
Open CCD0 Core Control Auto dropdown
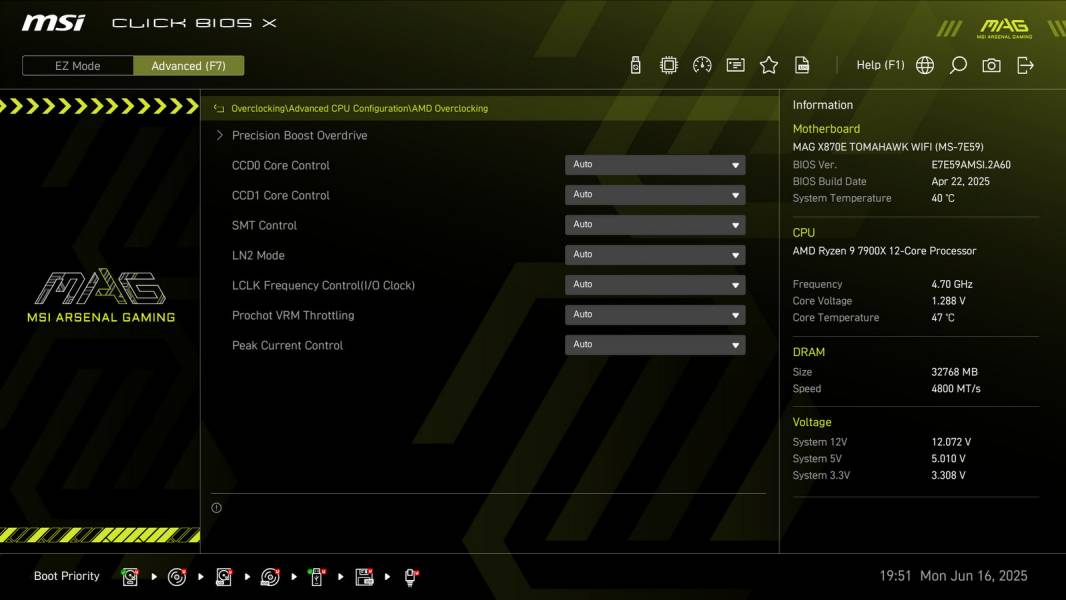pyautogui.click(x=655, y=165)
